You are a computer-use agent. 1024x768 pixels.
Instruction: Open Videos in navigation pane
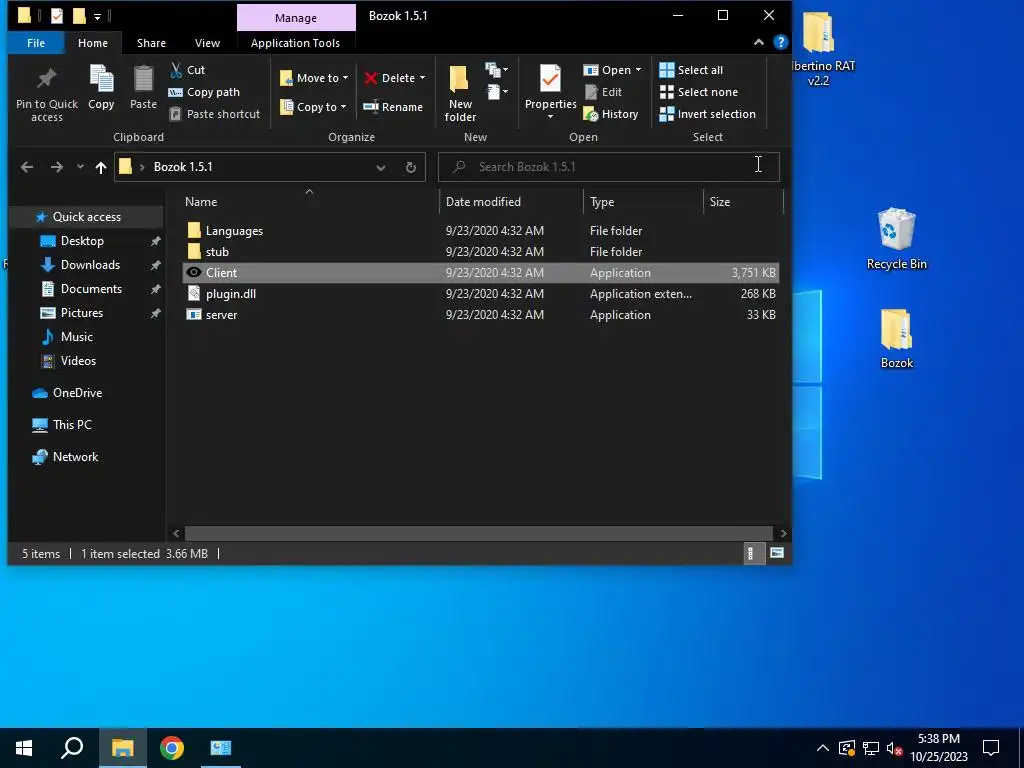[x=78, y=361]
